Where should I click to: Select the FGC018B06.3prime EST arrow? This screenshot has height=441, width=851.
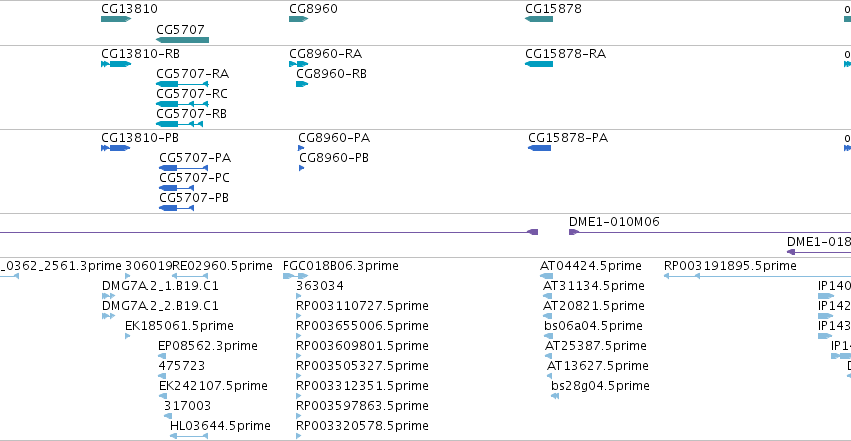point(296,276)
